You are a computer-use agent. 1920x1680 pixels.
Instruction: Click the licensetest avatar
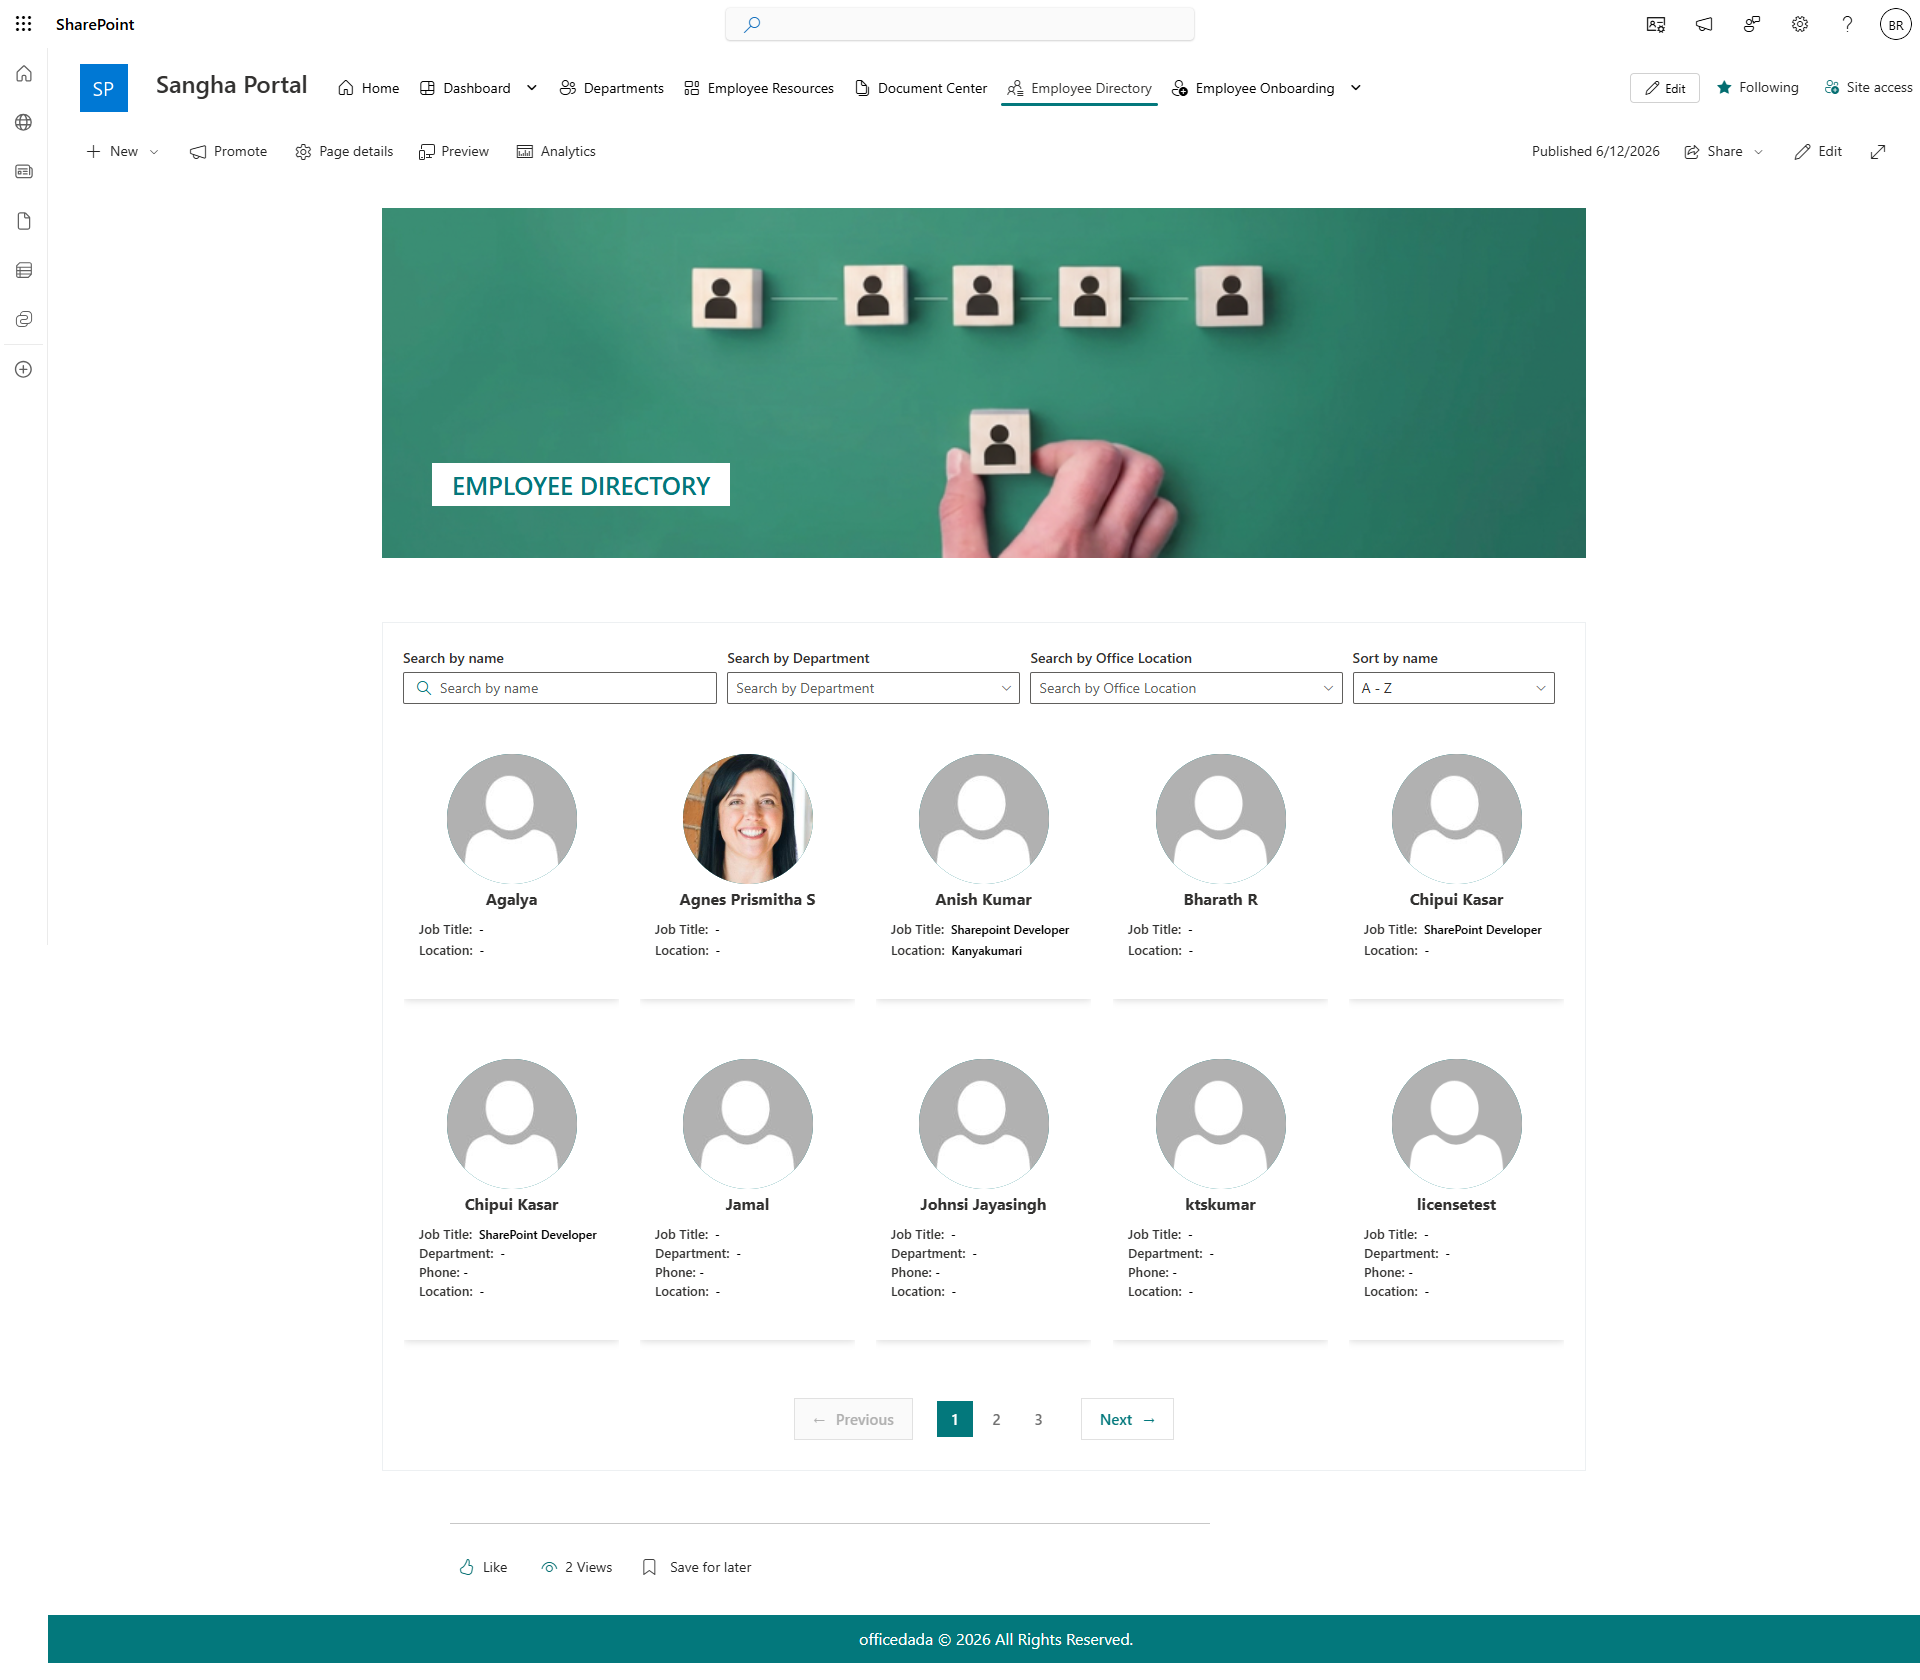(x=1457, y=1123)
